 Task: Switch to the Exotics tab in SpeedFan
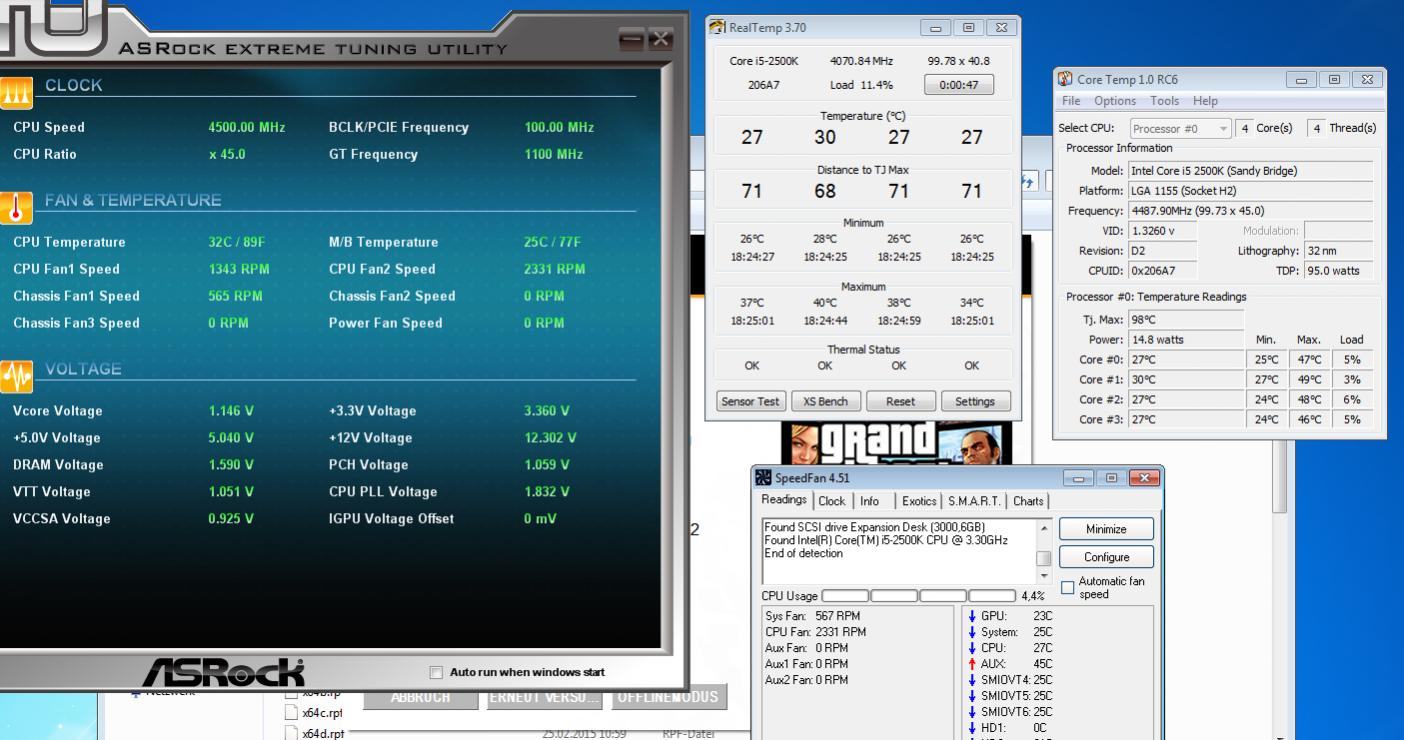click(919, 501)
